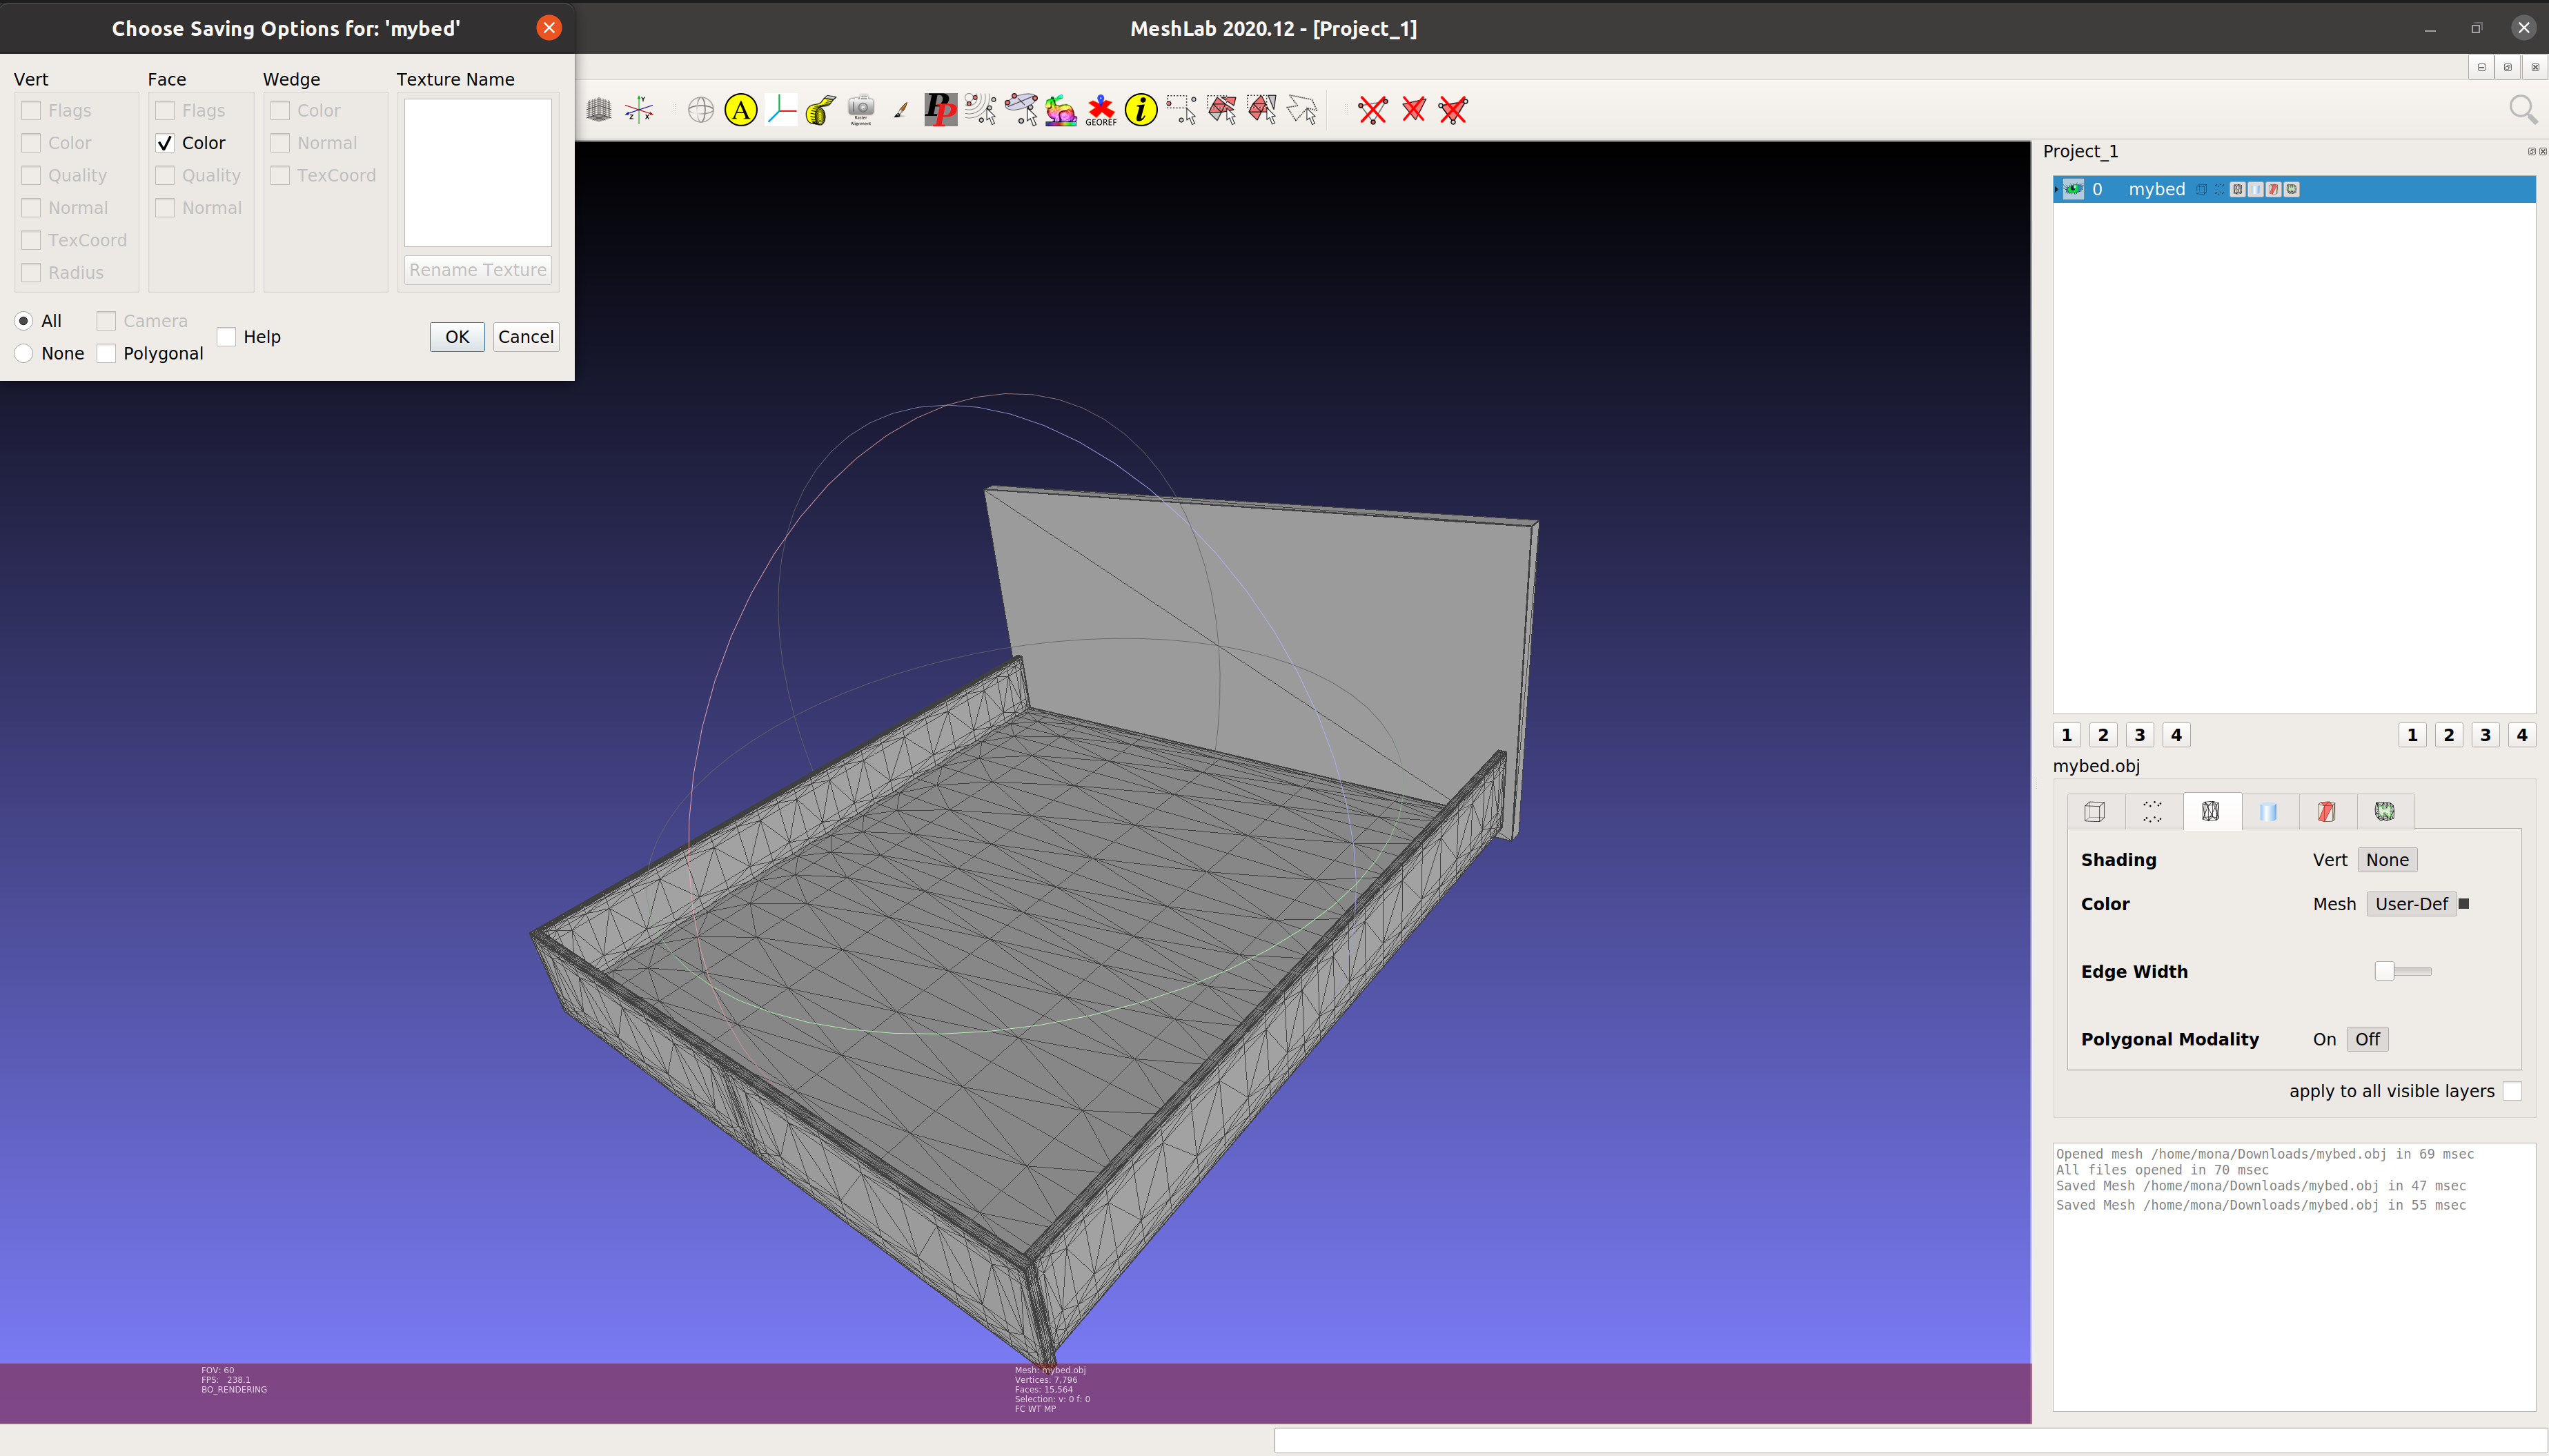
Task: Click the Raster Alignment camera icon
Action: click(860, 110)
